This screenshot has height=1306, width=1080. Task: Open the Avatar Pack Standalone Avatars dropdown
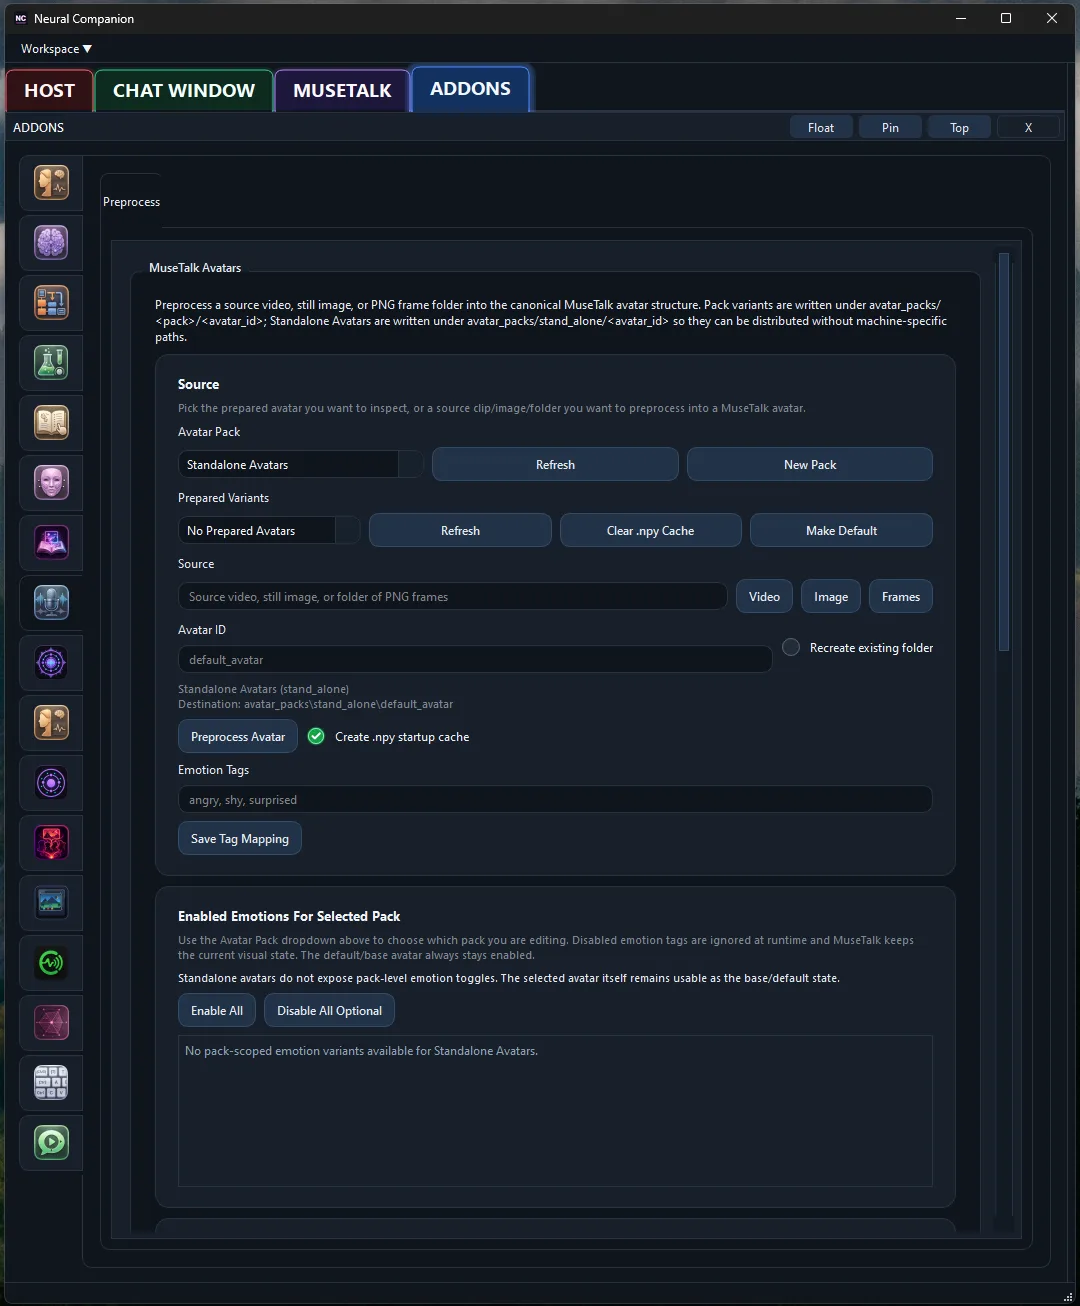(x=300, y=464)
